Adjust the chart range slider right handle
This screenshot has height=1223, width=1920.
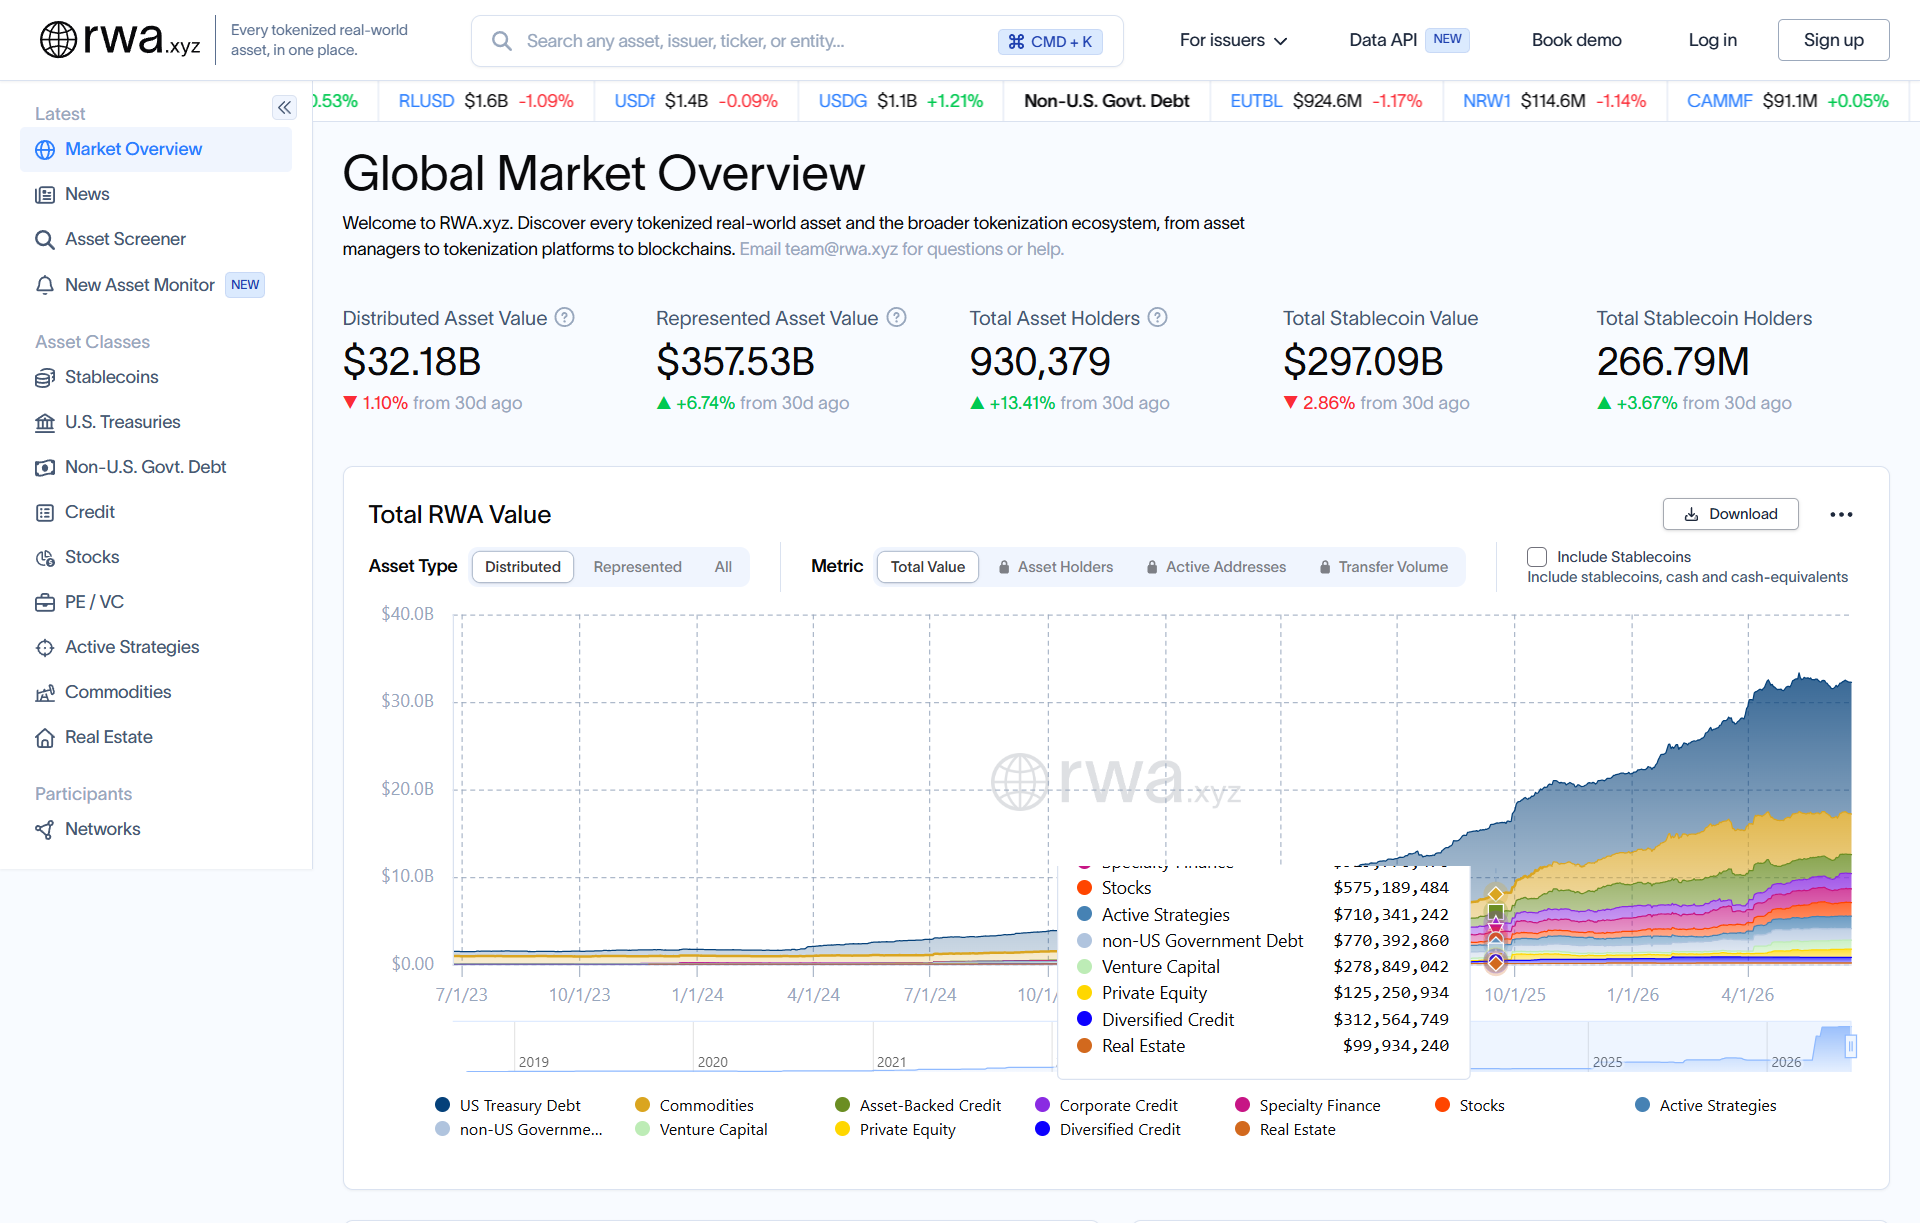[x=1851, y=1046]
